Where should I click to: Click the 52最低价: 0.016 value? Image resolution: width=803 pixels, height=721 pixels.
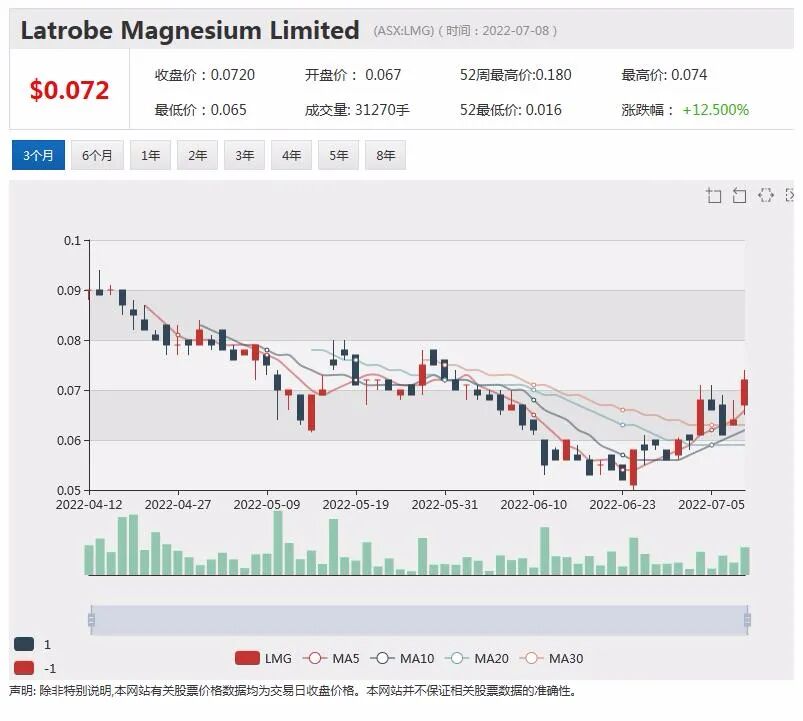(511, 110)
